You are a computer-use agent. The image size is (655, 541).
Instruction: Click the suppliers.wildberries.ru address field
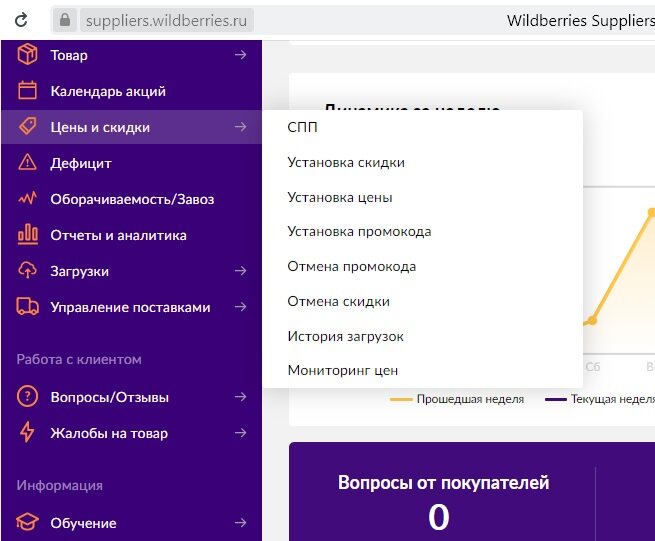click(x=167, y=20)
